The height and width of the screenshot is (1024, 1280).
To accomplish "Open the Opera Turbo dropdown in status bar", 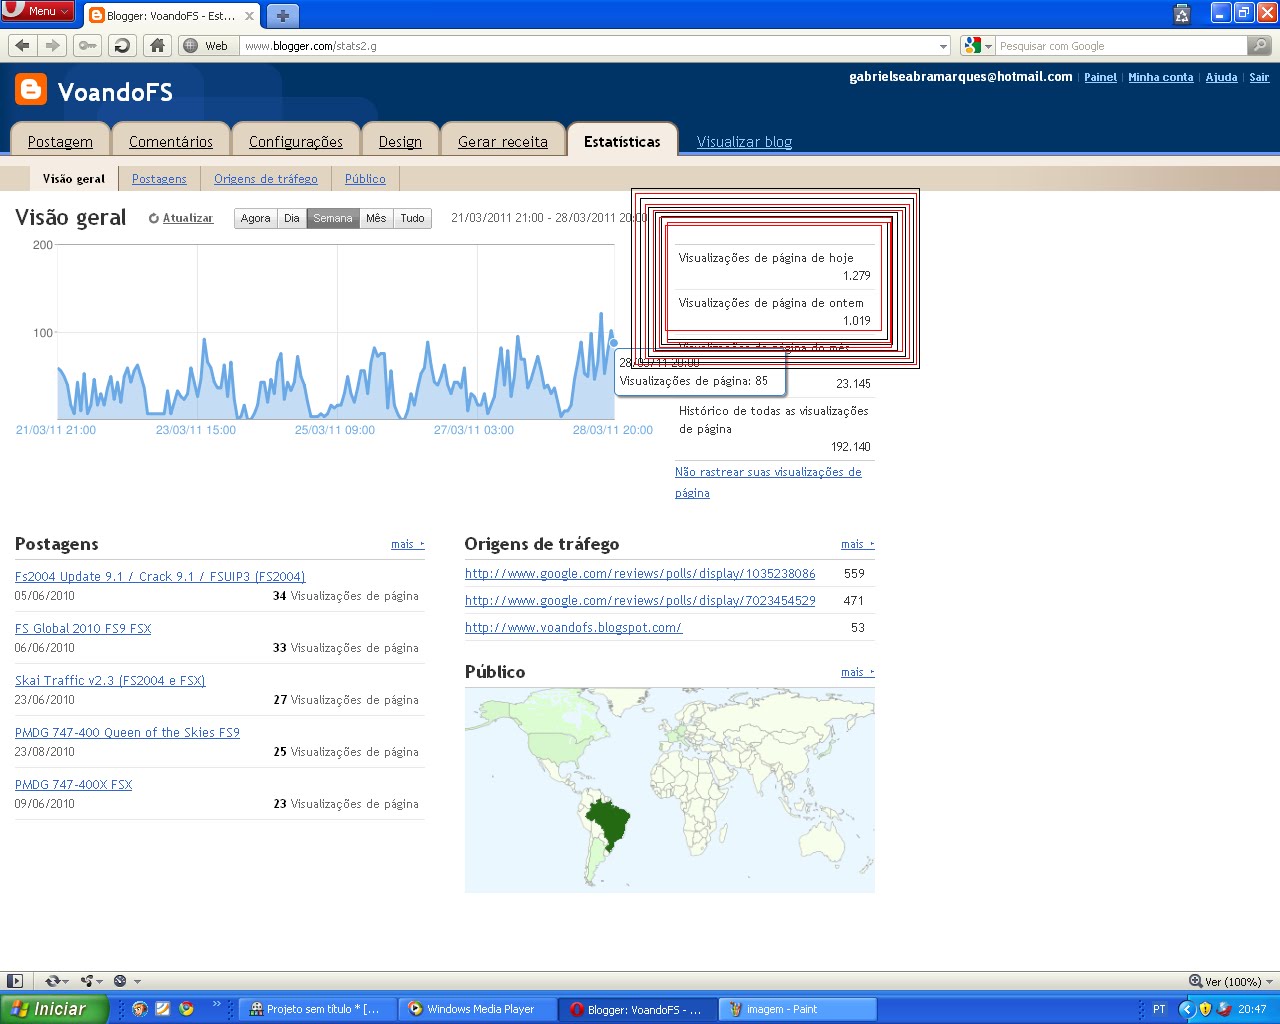I will pos(126,981).
